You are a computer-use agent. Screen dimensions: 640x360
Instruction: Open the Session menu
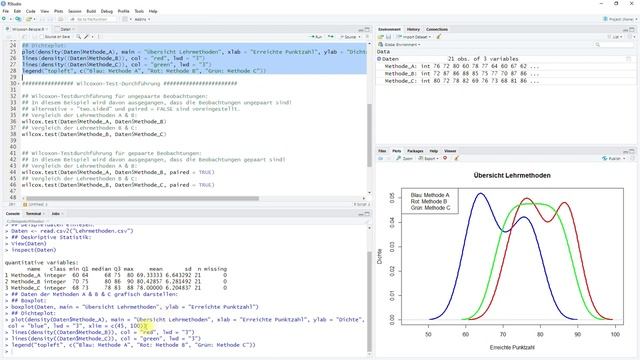point(75,11)
